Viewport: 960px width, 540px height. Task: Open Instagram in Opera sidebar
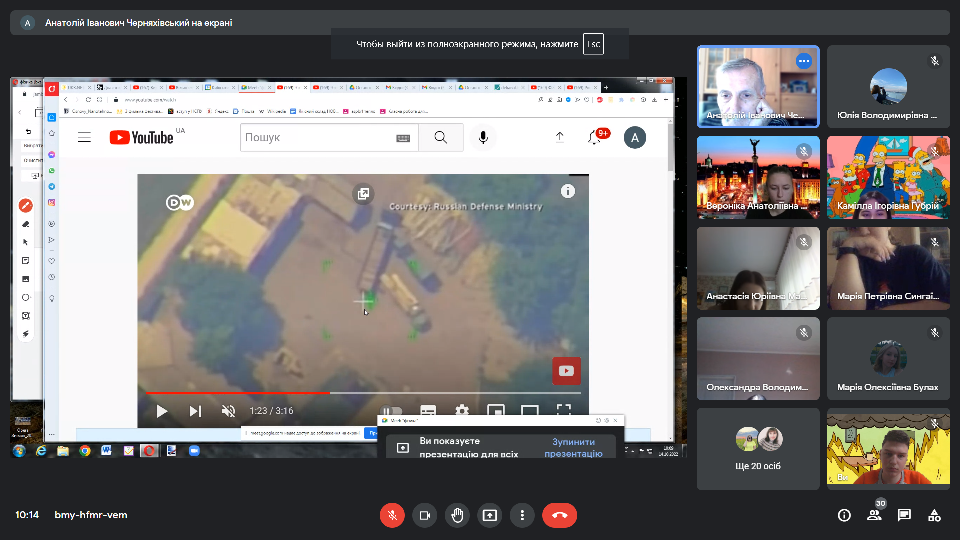[x=52, y=202]
